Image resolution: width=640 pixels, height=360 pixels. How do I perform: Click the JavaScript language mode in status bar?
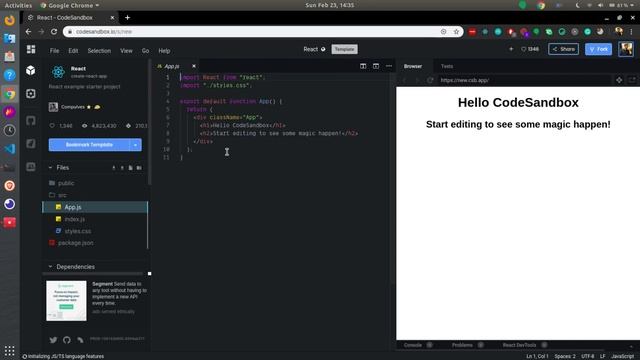point(622,356)
